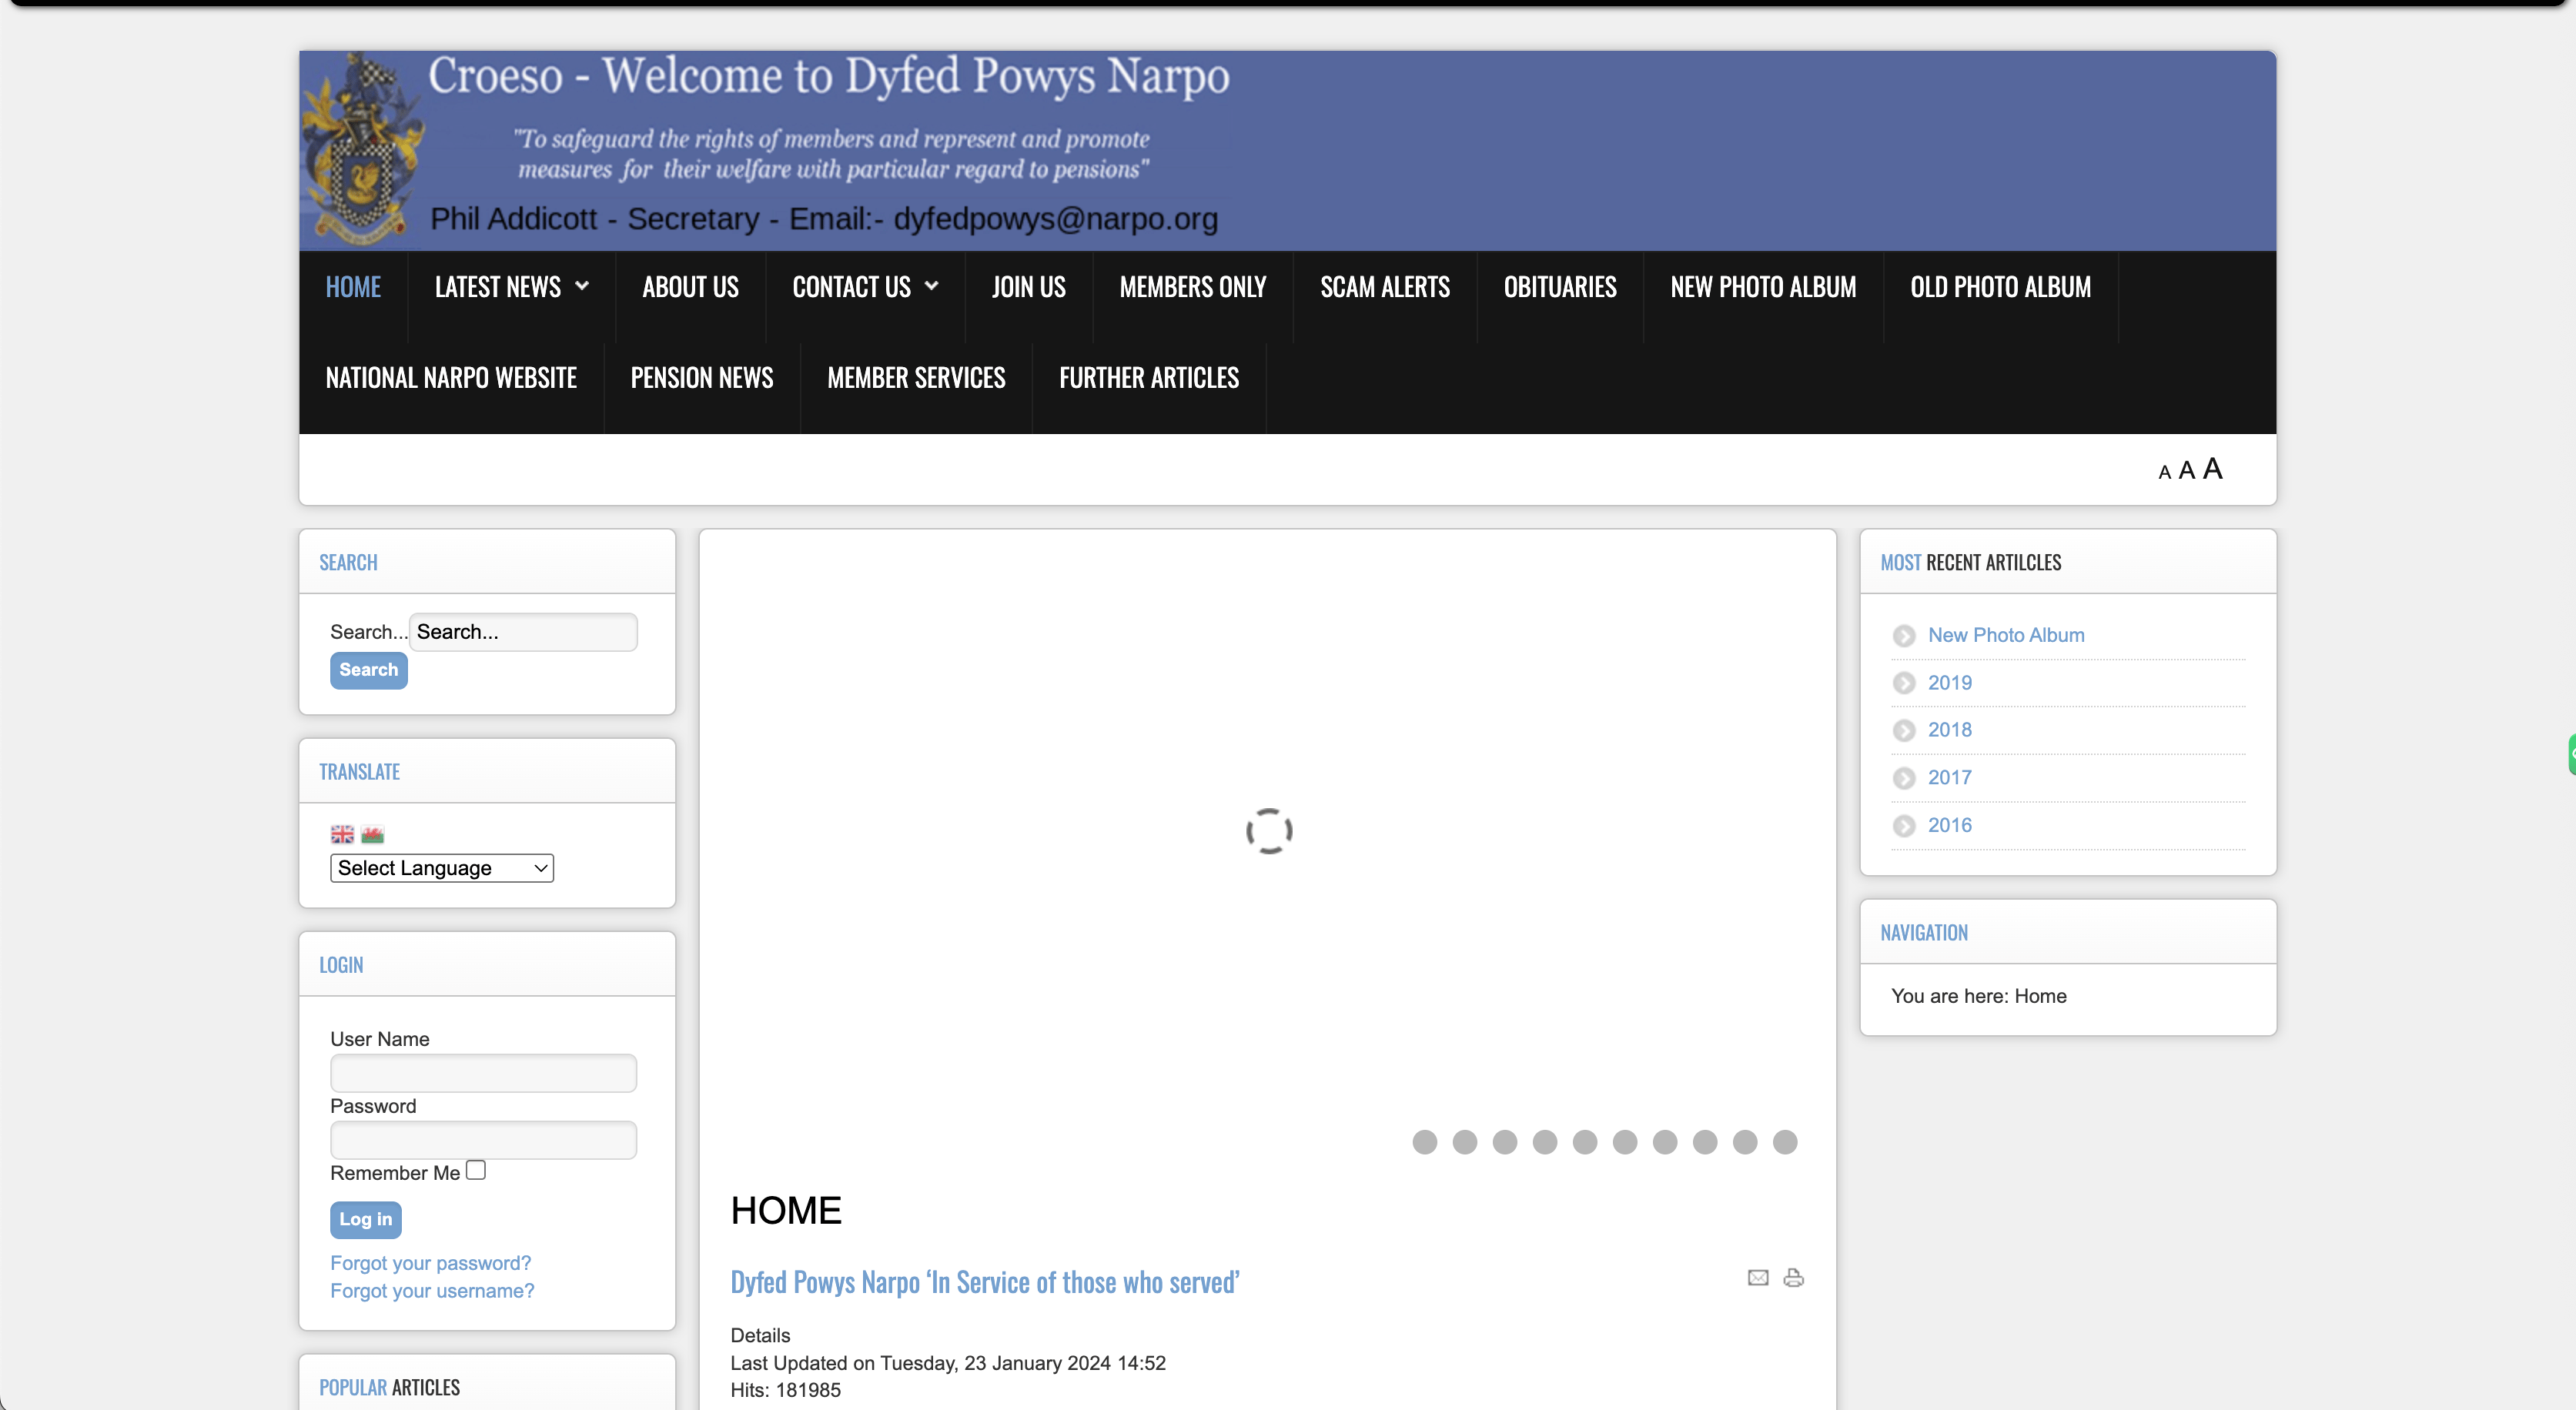2576x1410 pixels.
Task: Focus the User Name field
Action: (483, 1073)
